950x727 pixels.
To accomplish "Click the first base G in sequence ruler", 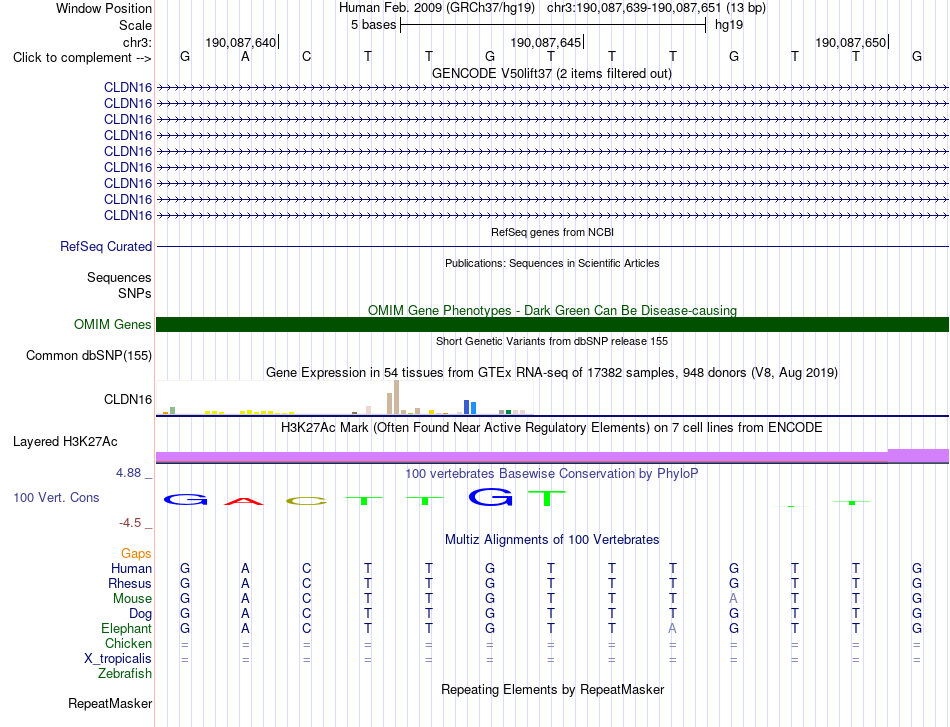I will (185, 56).
